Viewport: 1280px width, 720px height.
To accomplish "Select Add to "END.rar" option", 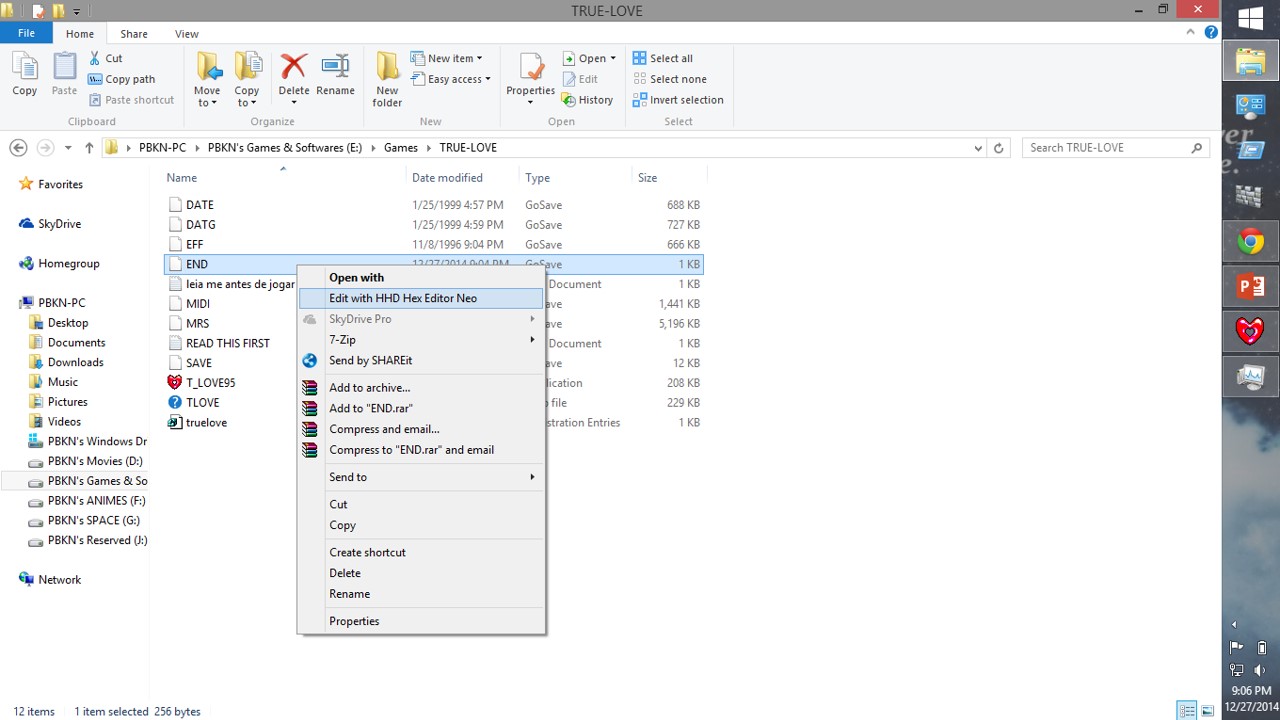I will pos(370,408).
